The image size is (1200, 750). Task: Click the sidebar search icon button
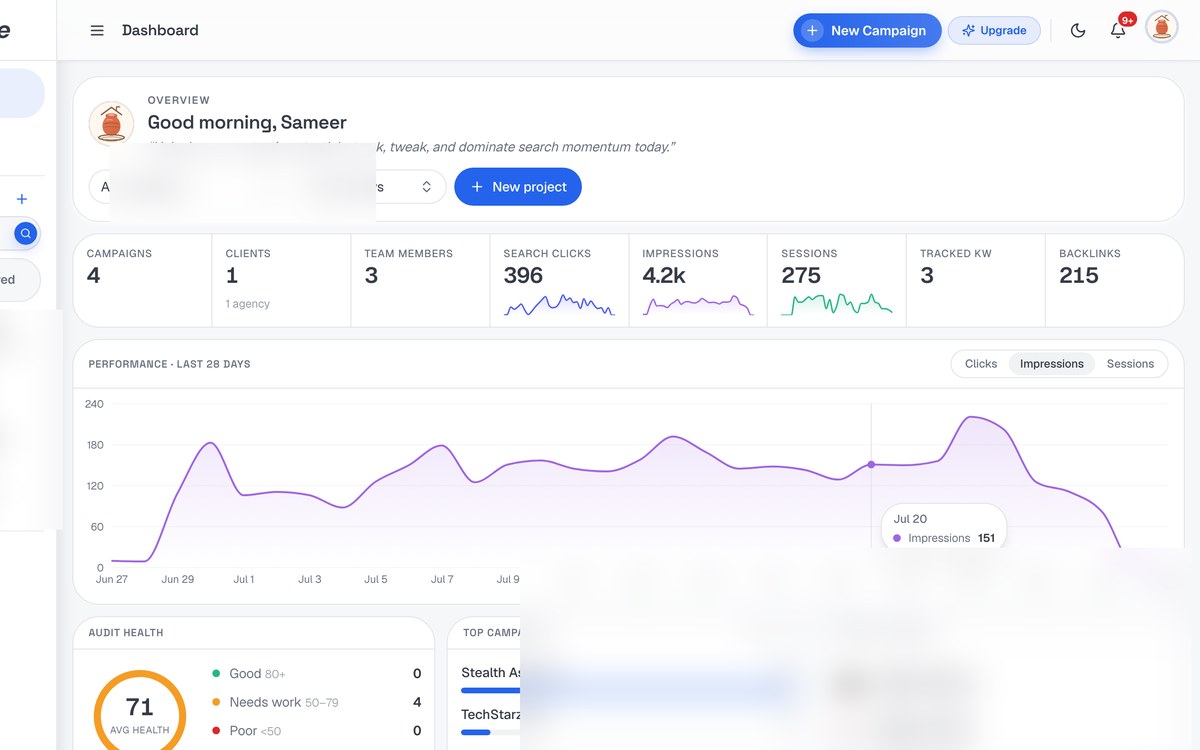pyautogui.click(x=26, y=234)
